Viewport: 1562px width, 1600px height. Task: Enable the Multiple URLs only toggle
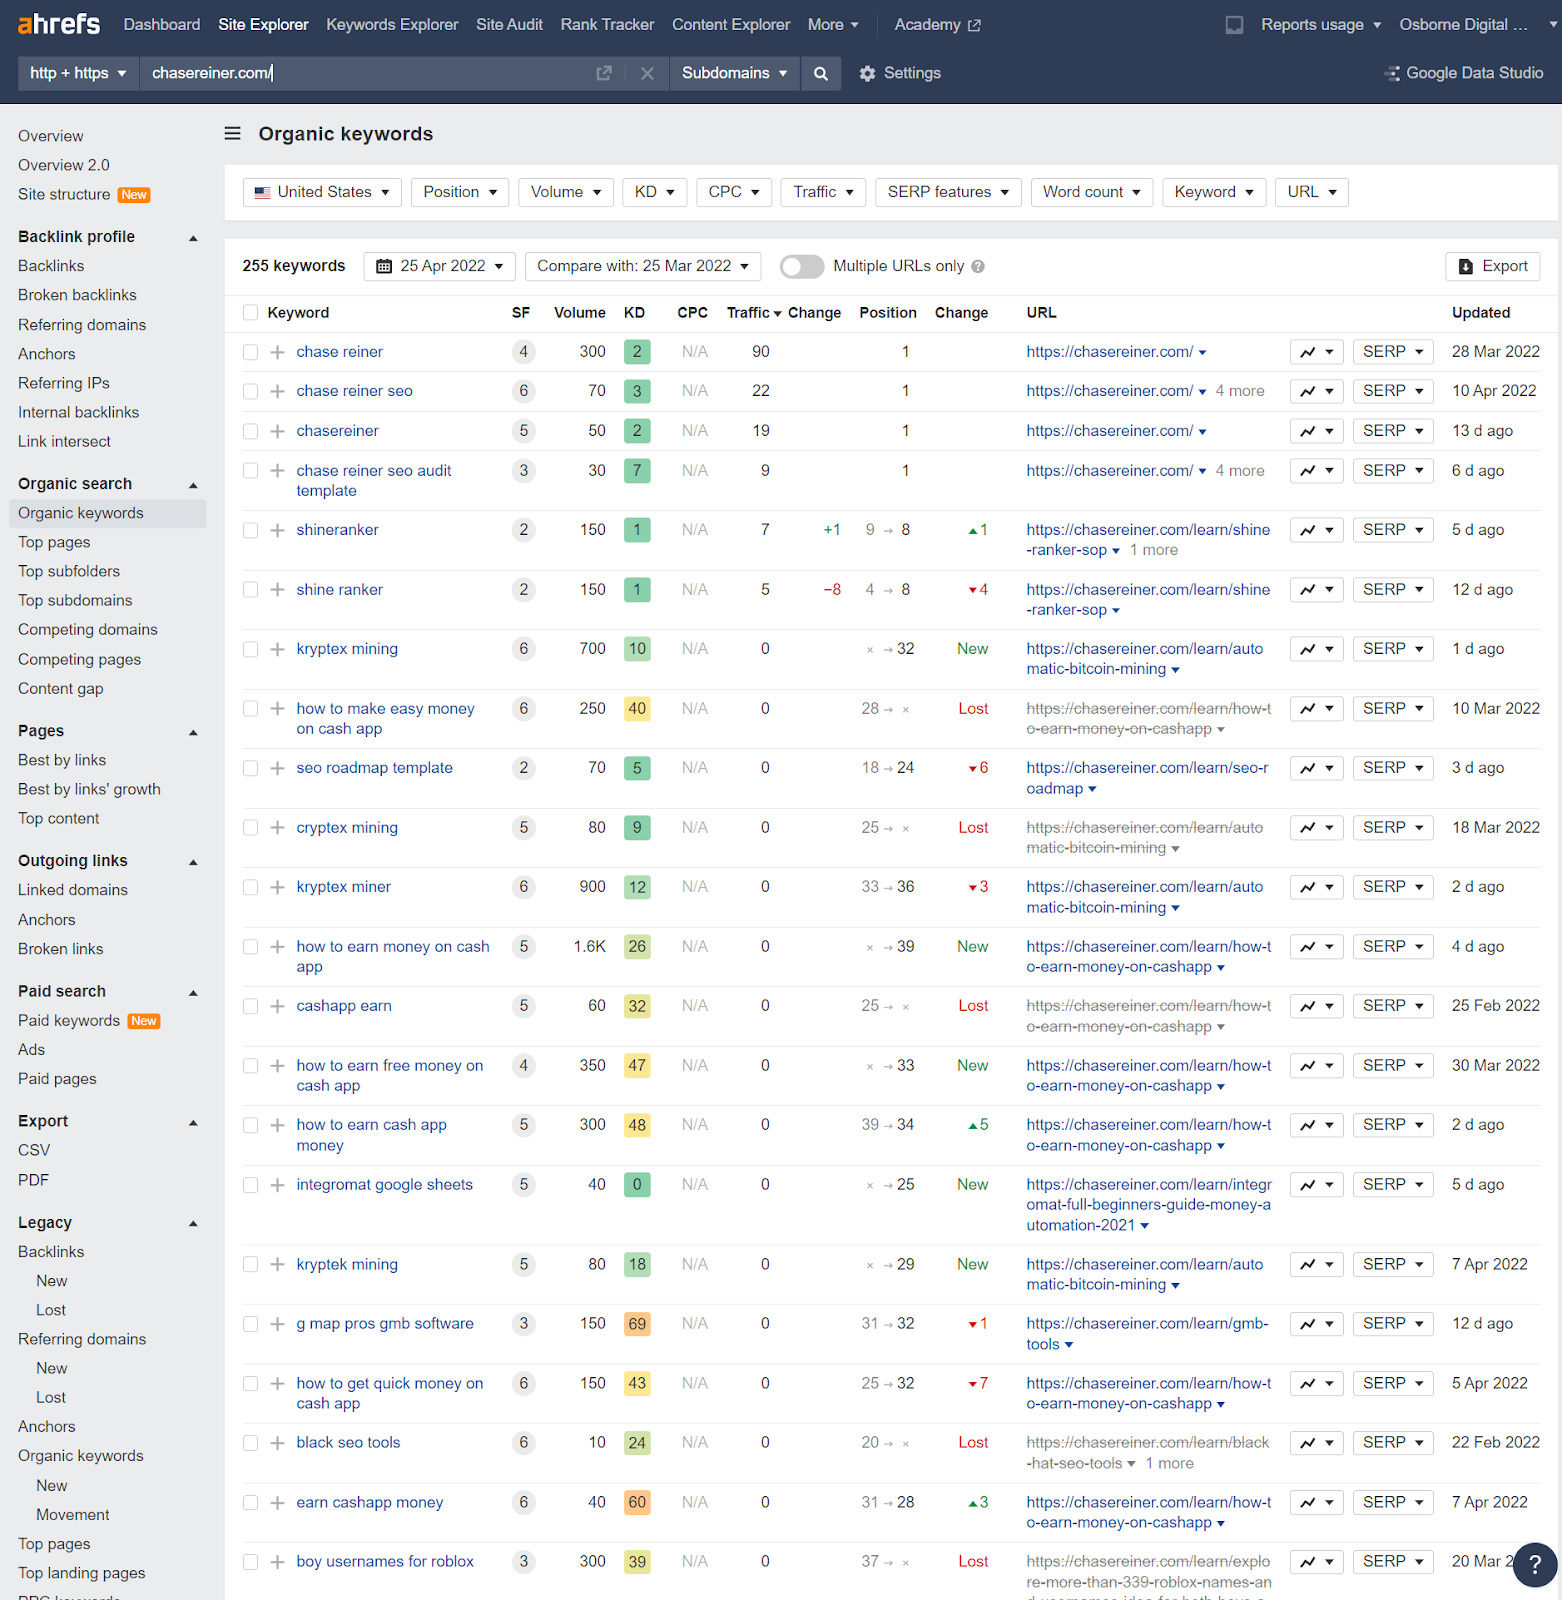pyautogui.click(x=802, y=266)
